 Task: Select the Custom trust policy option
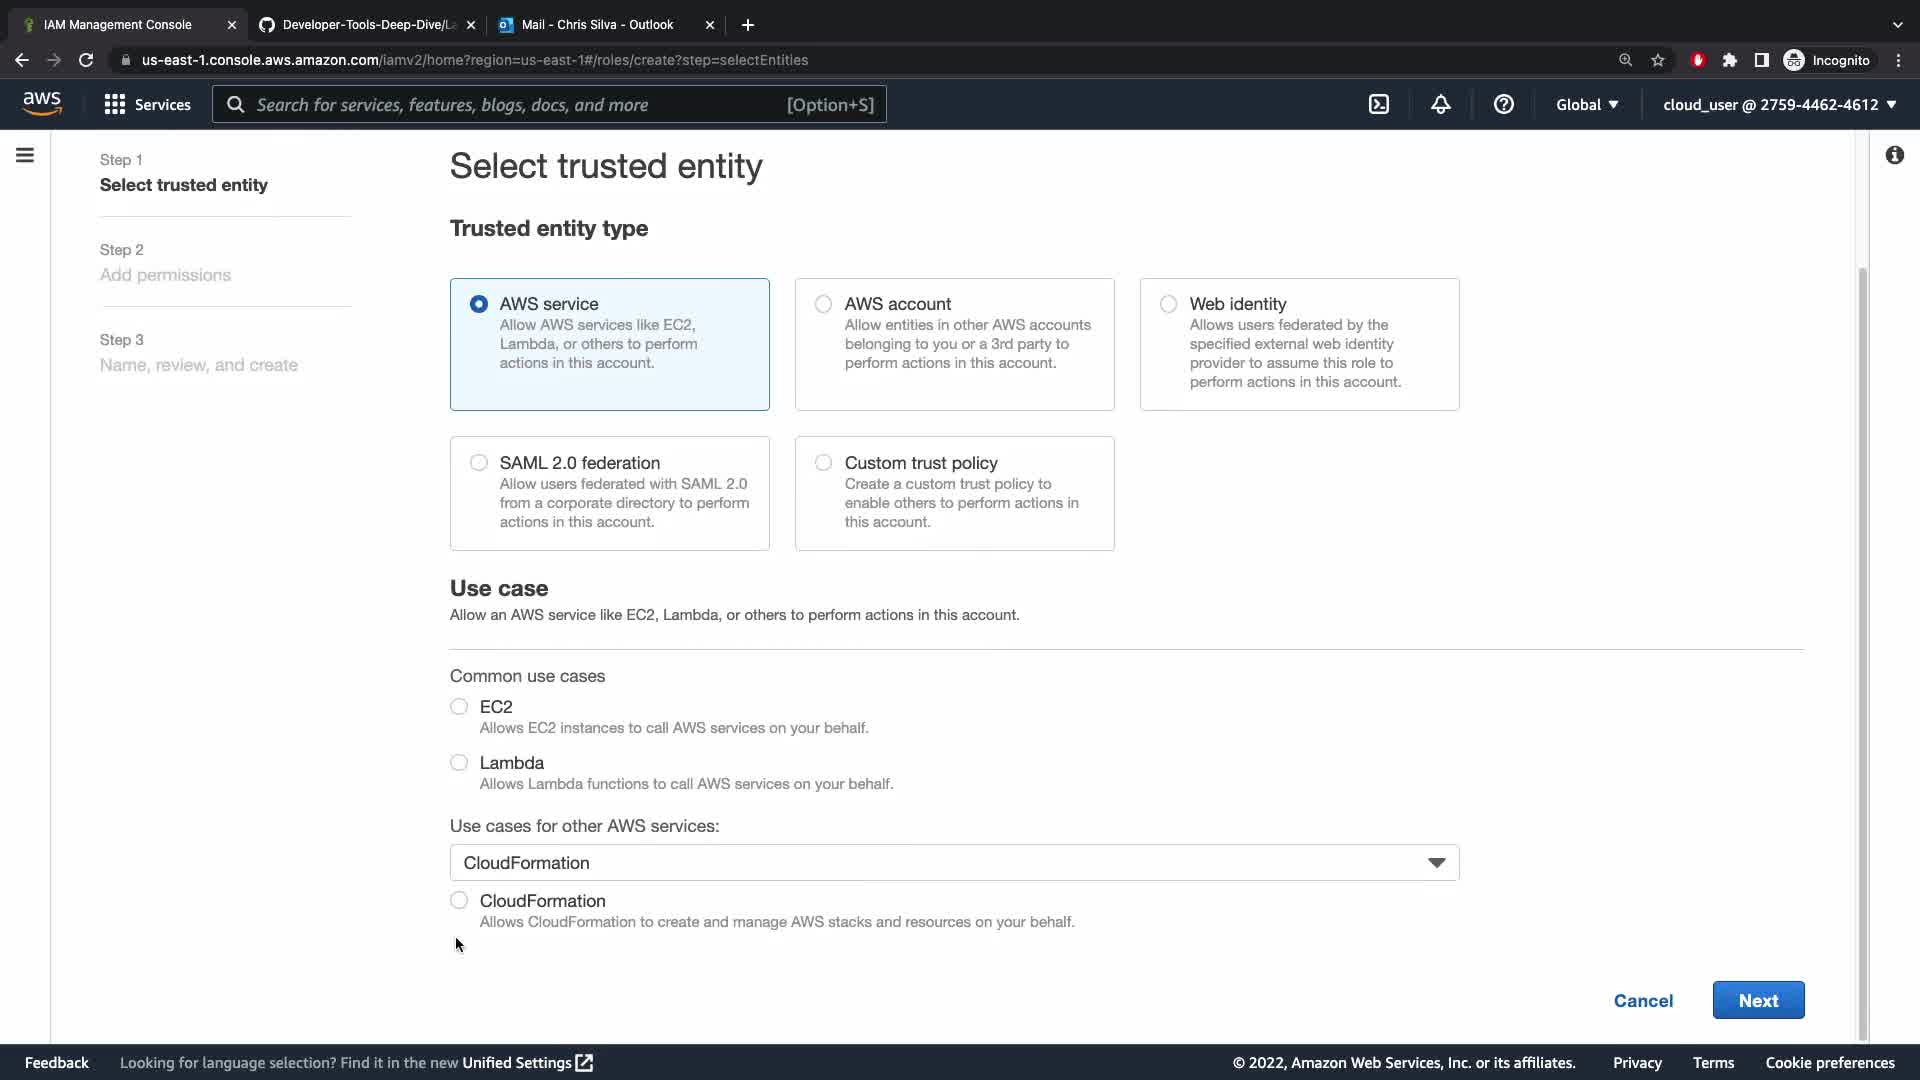tap(823, 463)
